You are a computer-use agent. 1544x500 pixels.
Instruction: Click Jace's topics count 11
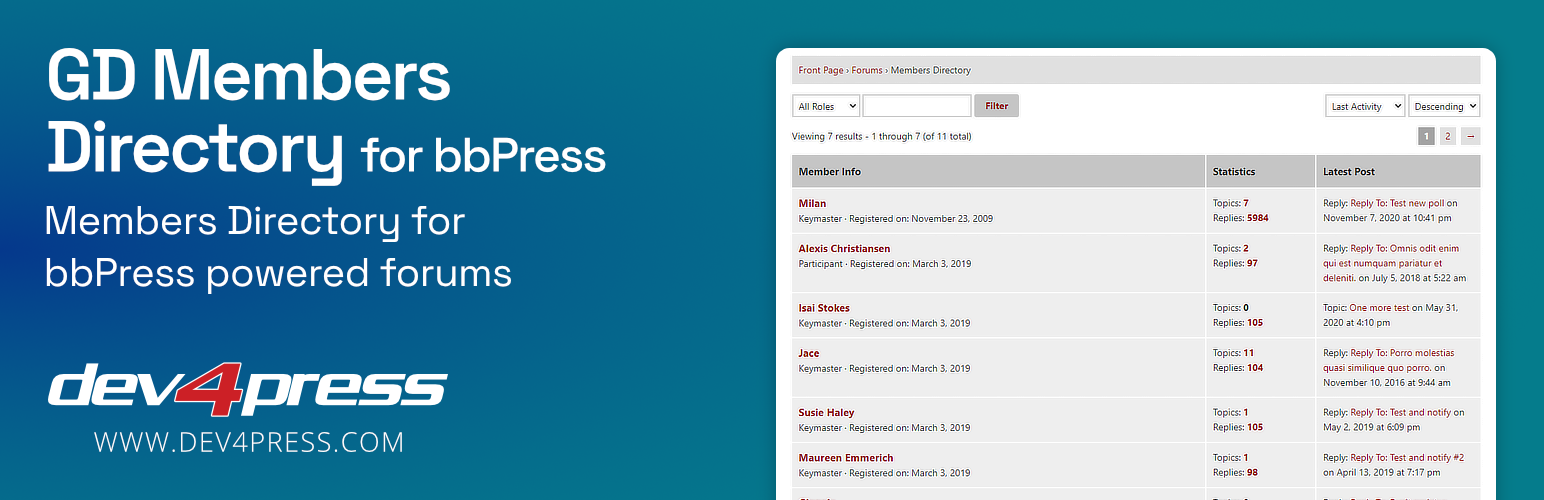[x=1248, y=353]
